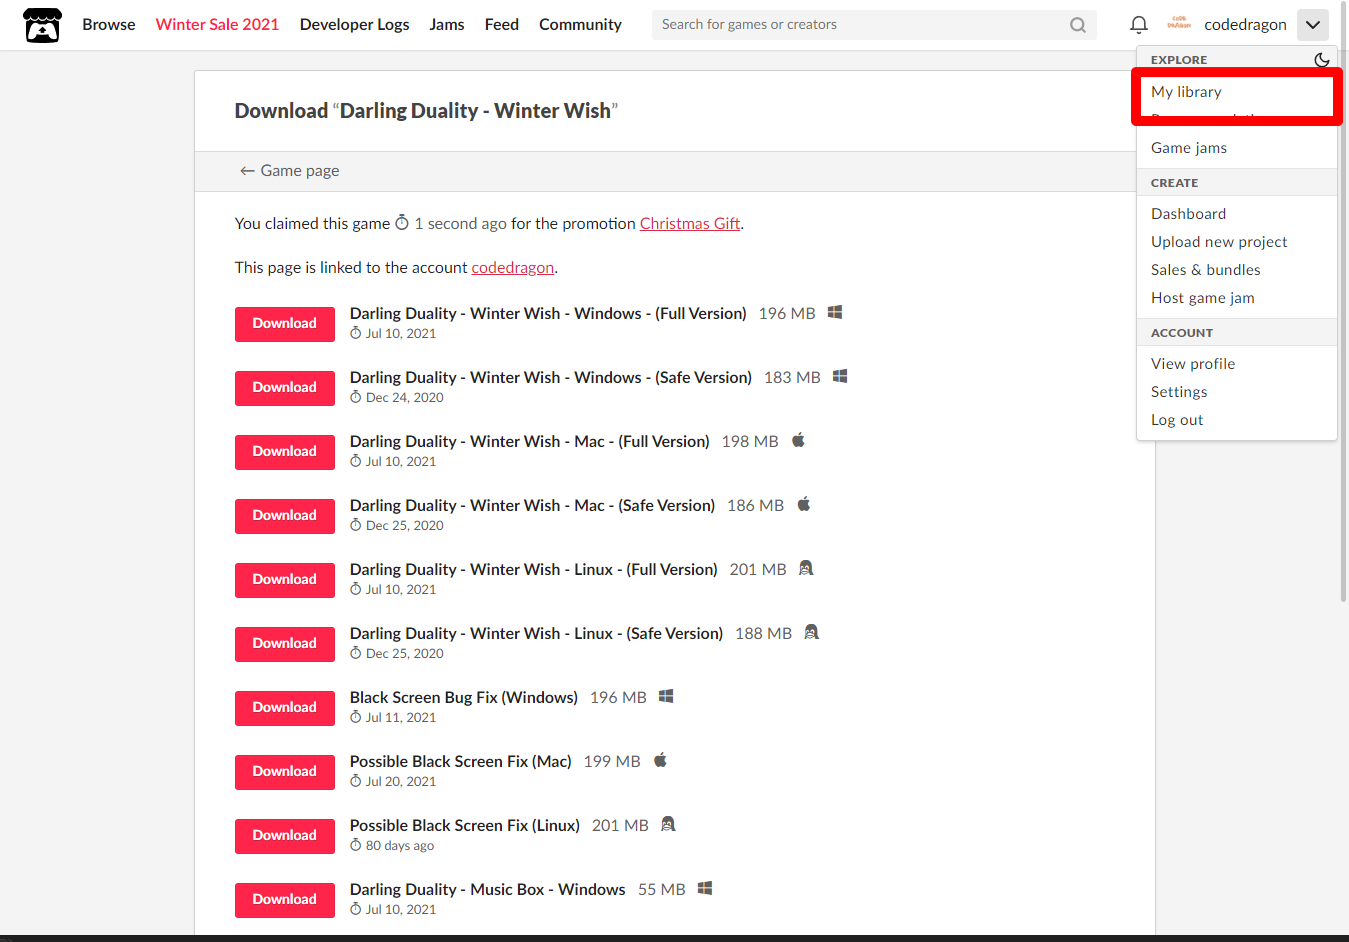Download Linux Safe Version file

285,644
